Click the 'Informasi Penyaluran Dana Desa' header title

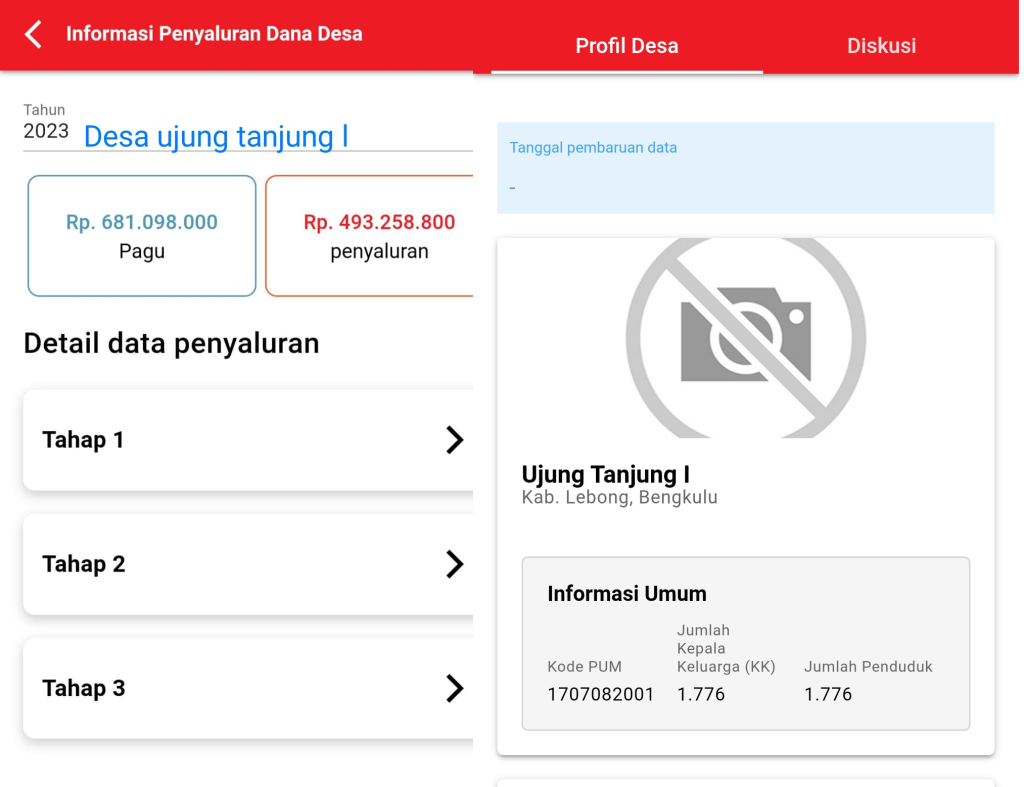coord(214,34)
